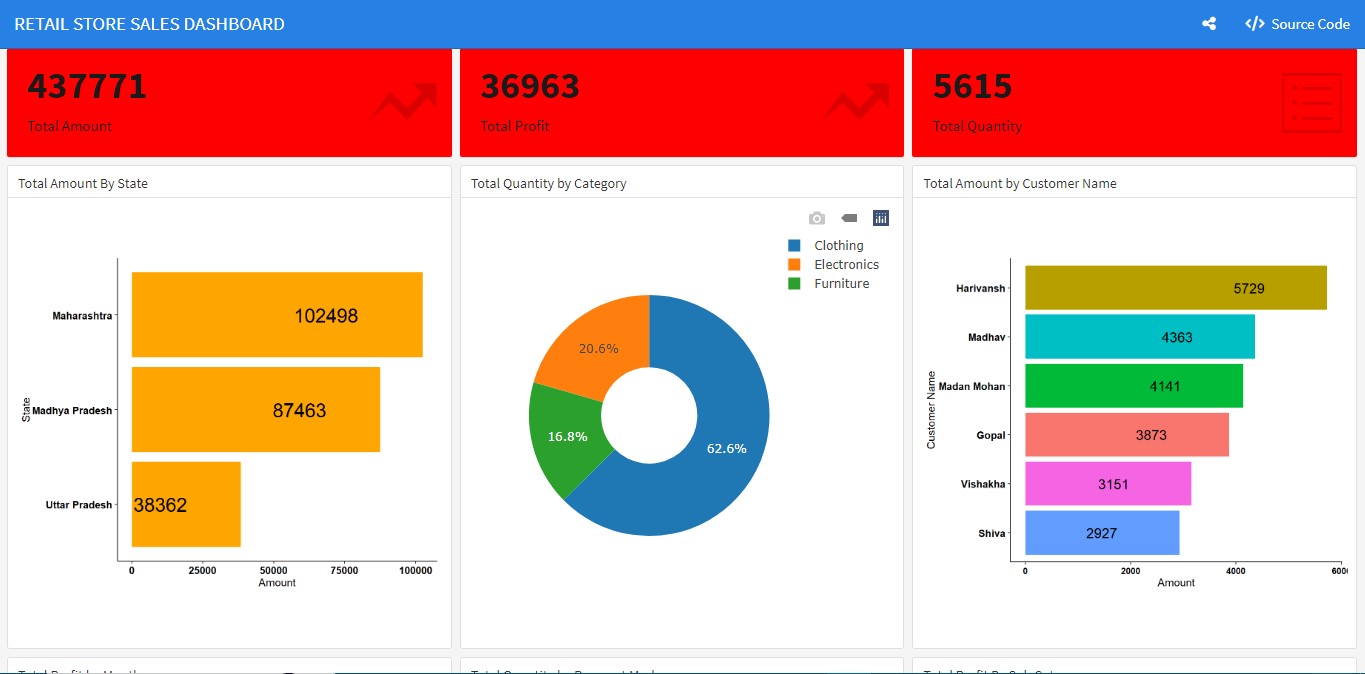The image size is (1365, 674).
Task: Toggle Clothing legend entry in pie chart
Action: [x=838, y=245]
